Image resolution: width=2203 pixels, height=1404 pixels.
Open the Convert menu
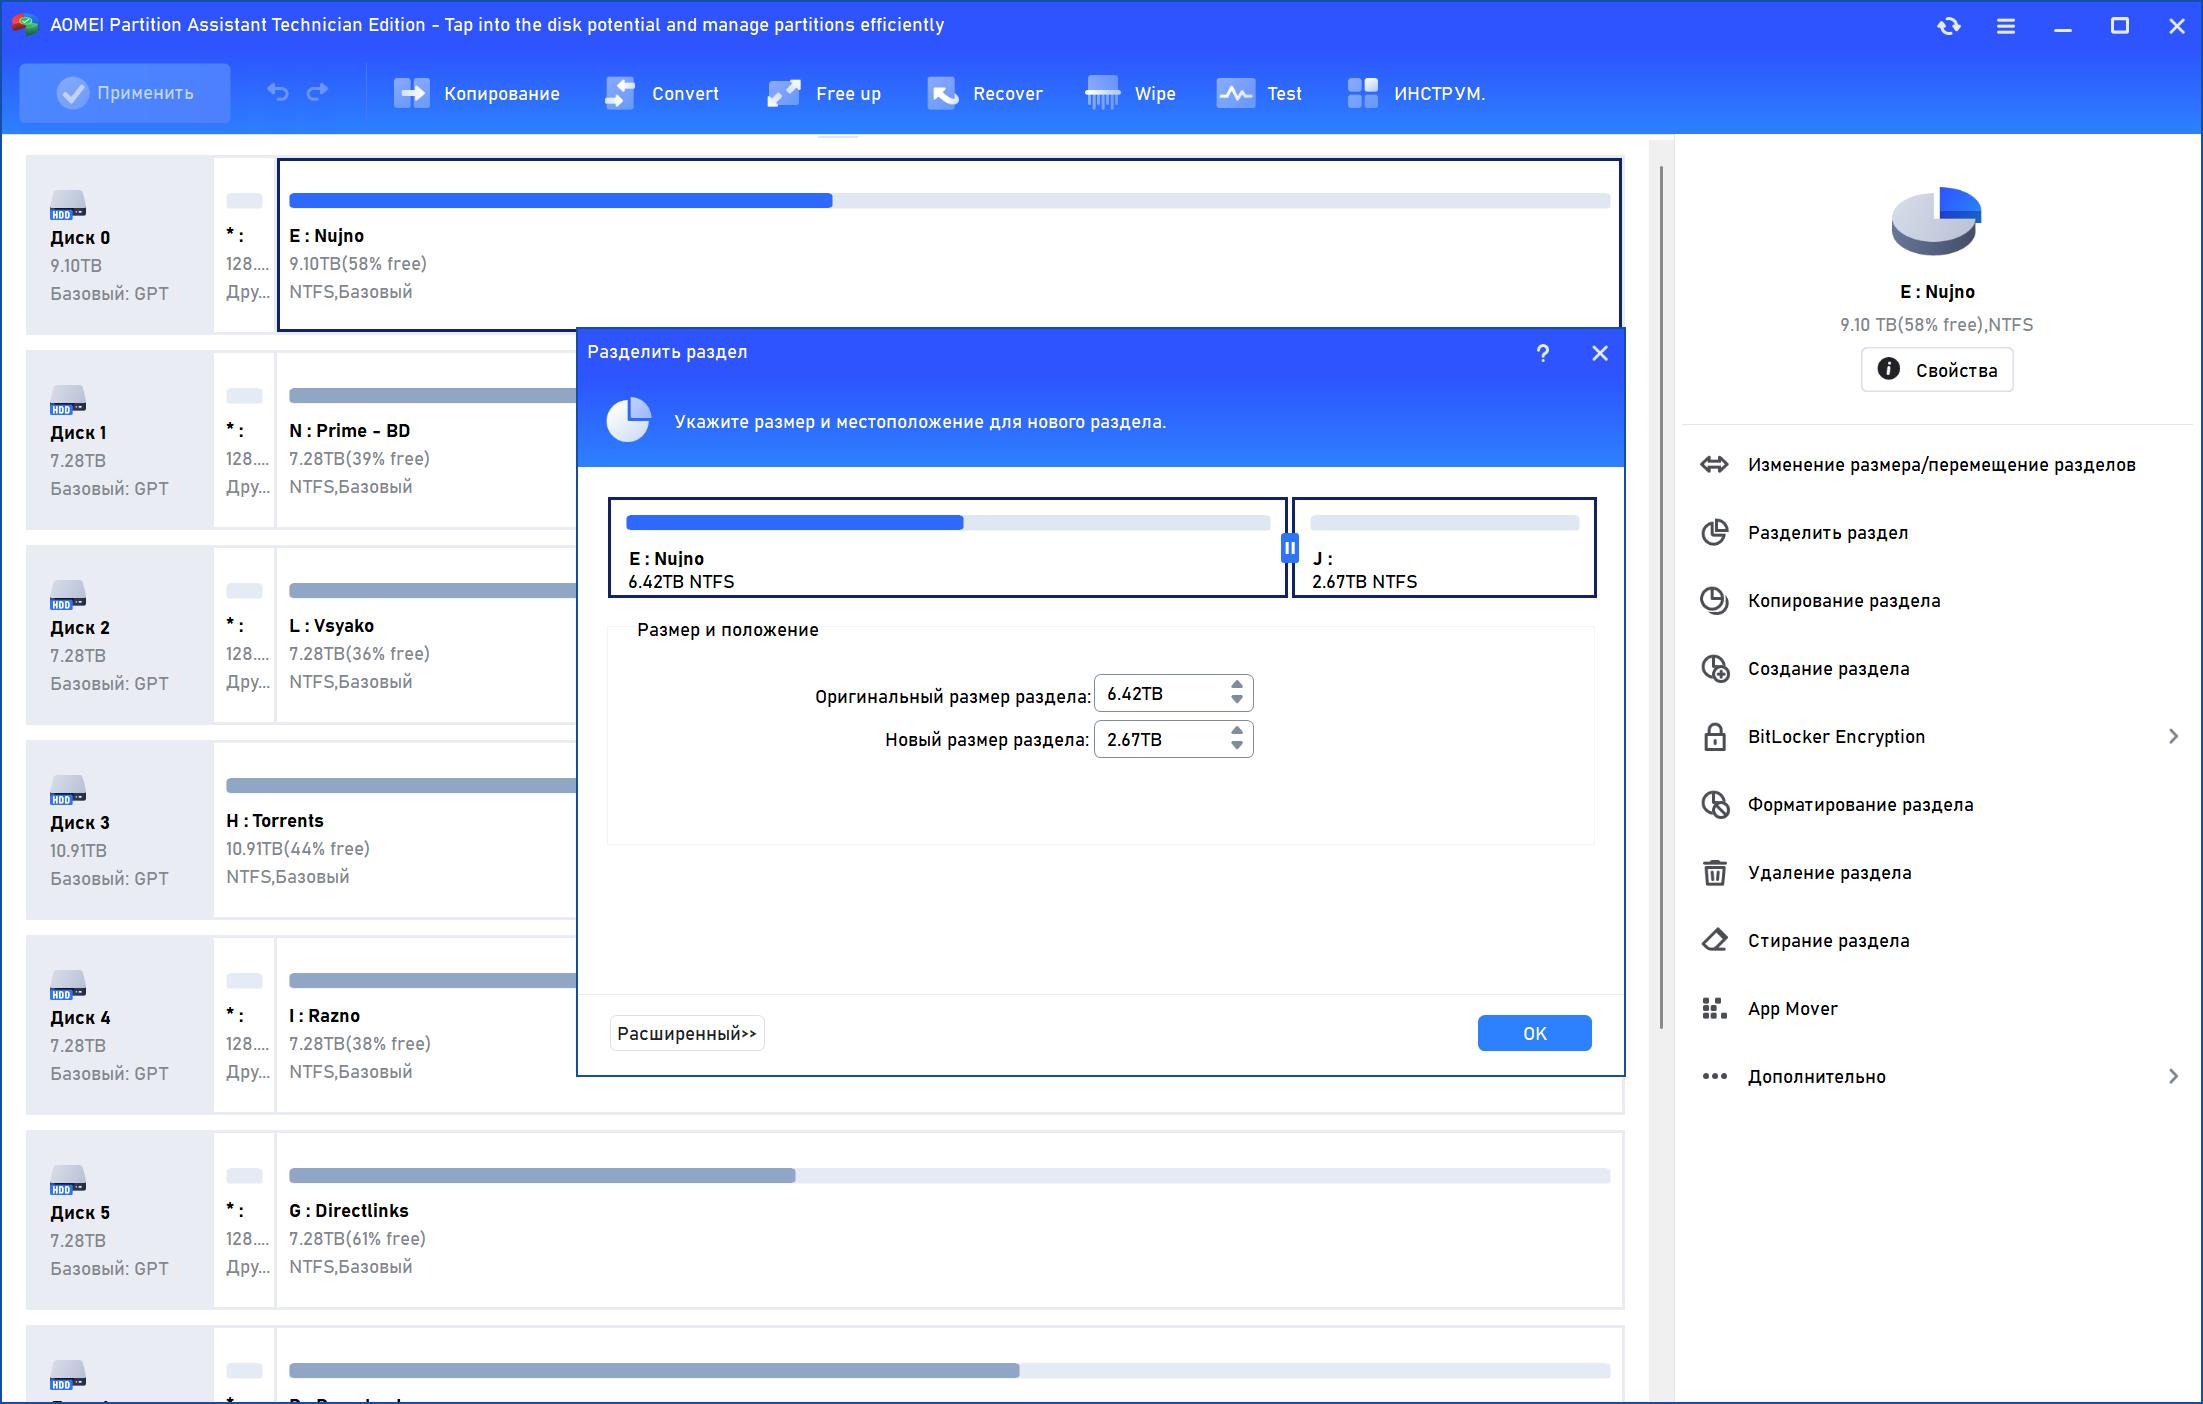point(662,93)
